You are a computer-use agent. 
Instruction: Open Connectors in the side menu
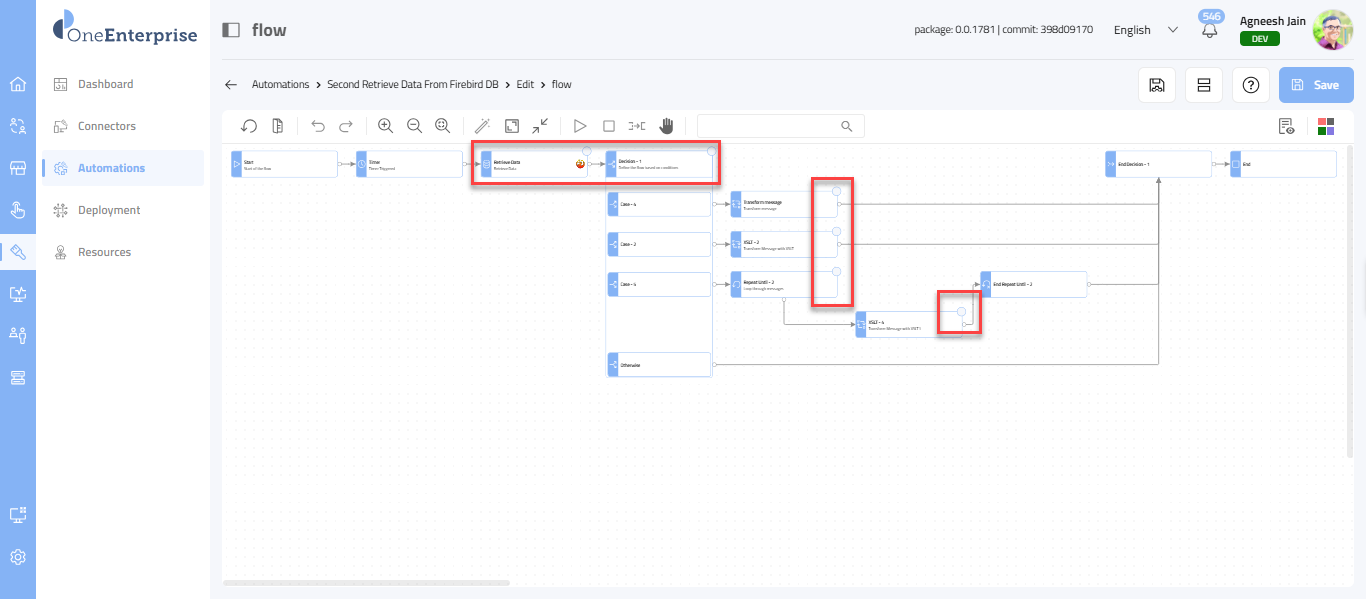pos(107,126)
